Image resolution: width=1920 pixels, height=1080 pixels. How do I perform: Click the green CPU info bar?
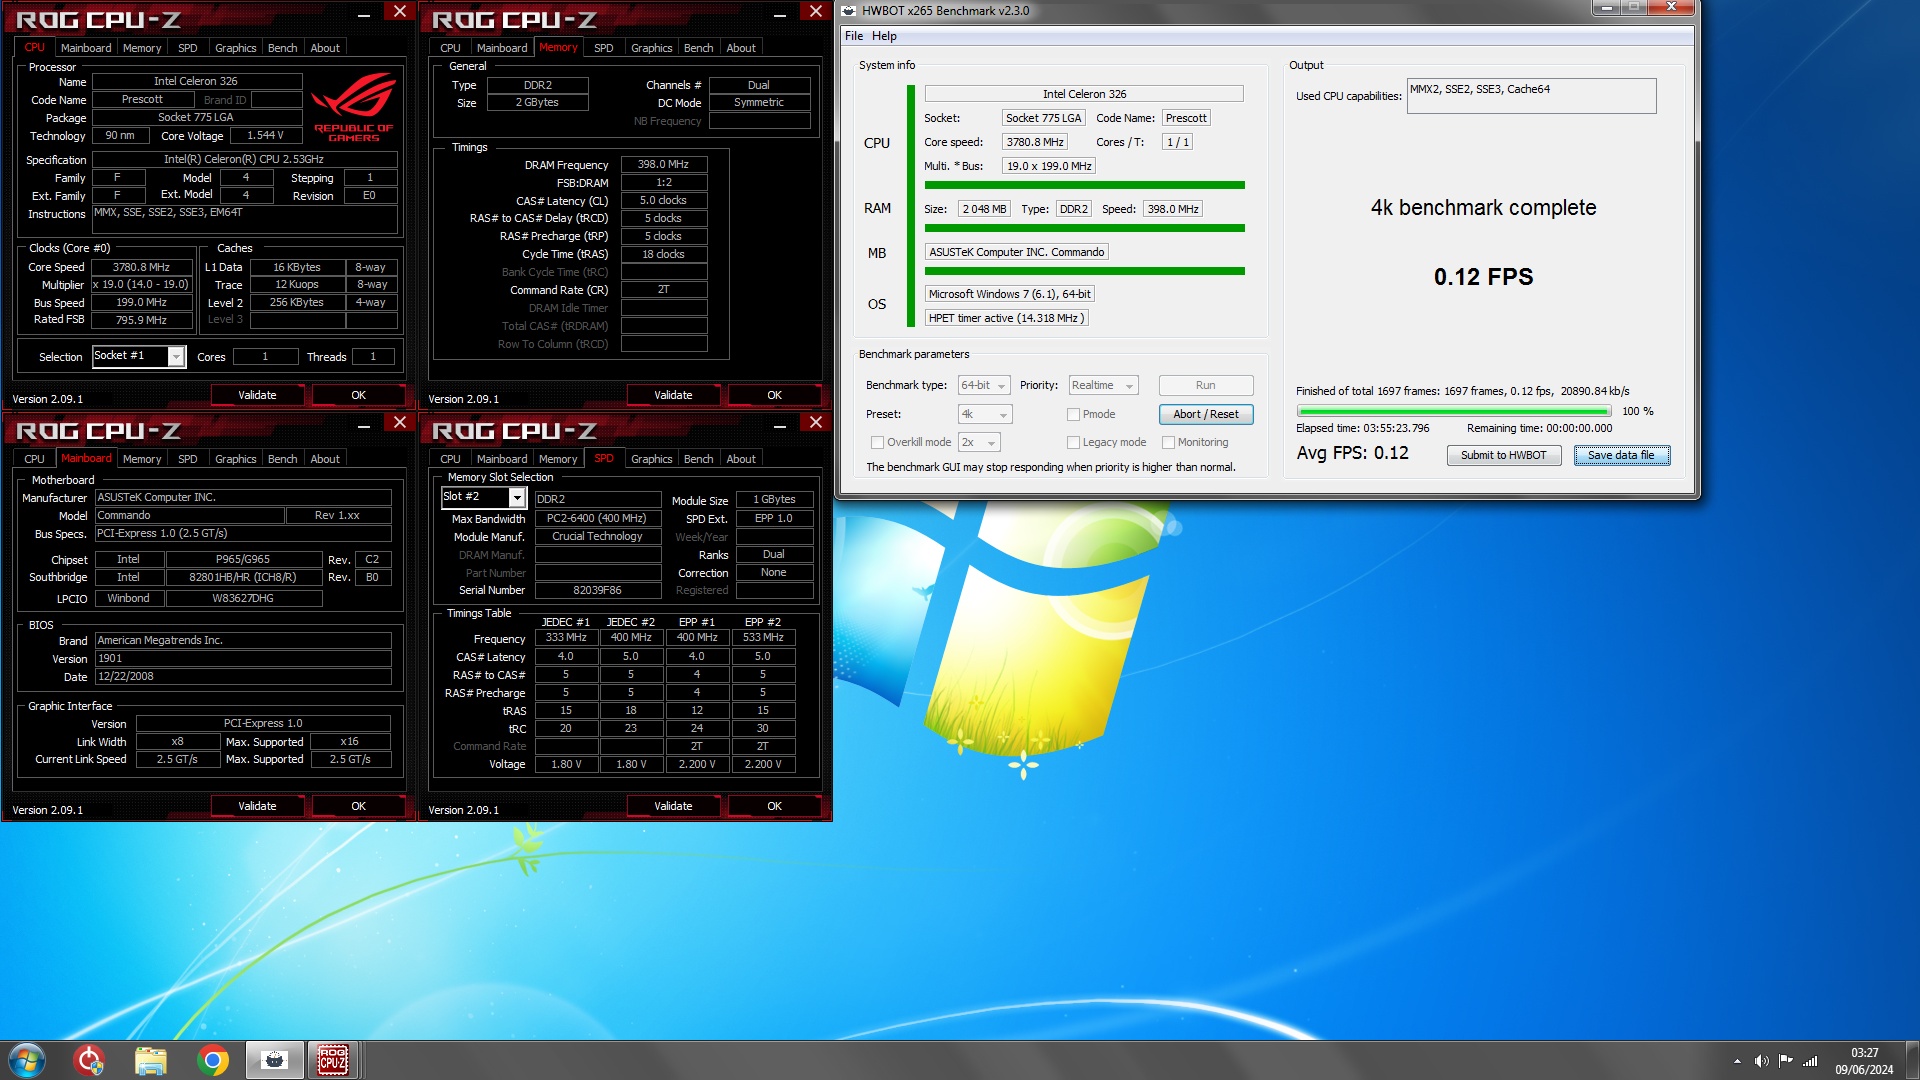(1084, 185)
